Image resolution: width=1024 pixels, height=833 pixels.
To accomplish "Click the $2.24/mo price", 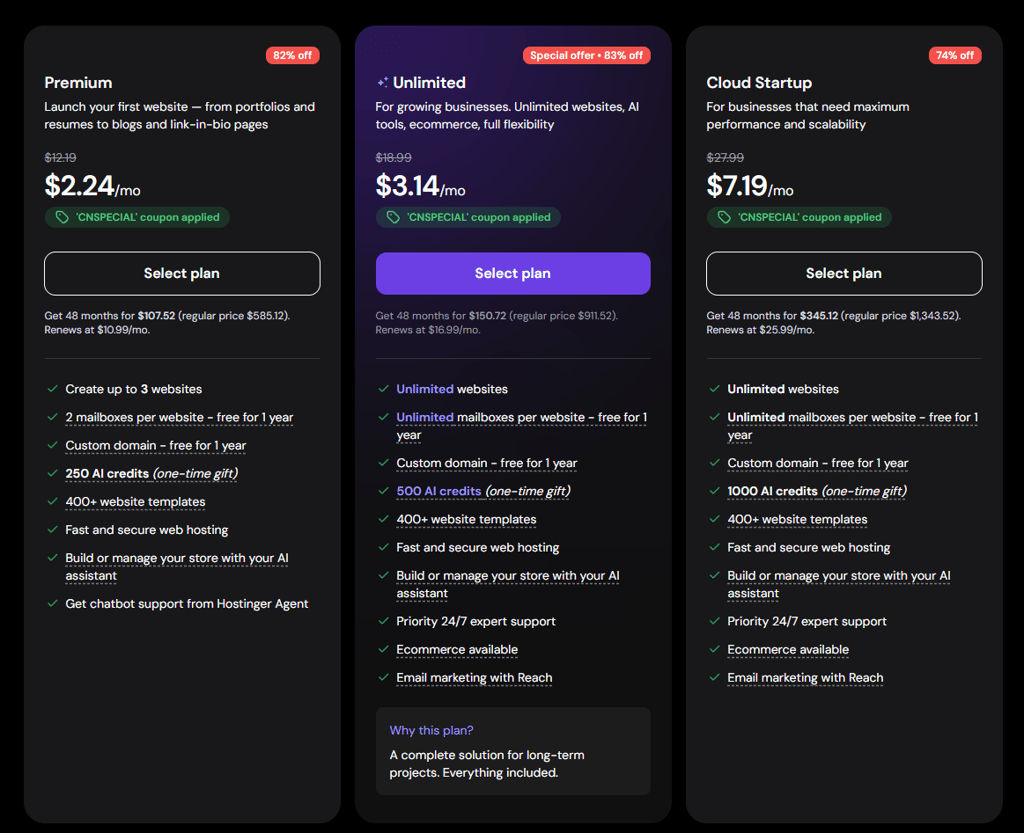I will pos(92,185).
